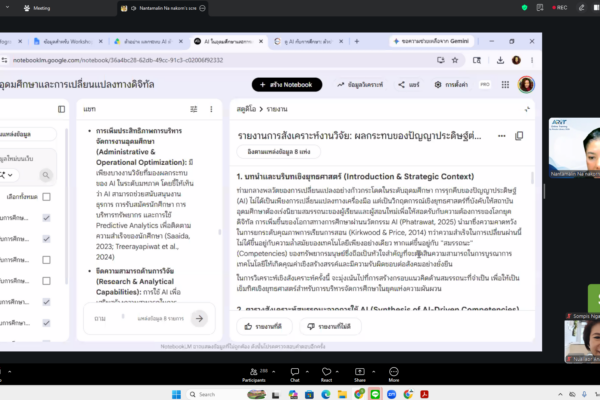Image resolution: width=600 pixels, height=400 pixels.
Task: Check the fourth source row checkbox (unchecked)
Action: pos(46,281)
